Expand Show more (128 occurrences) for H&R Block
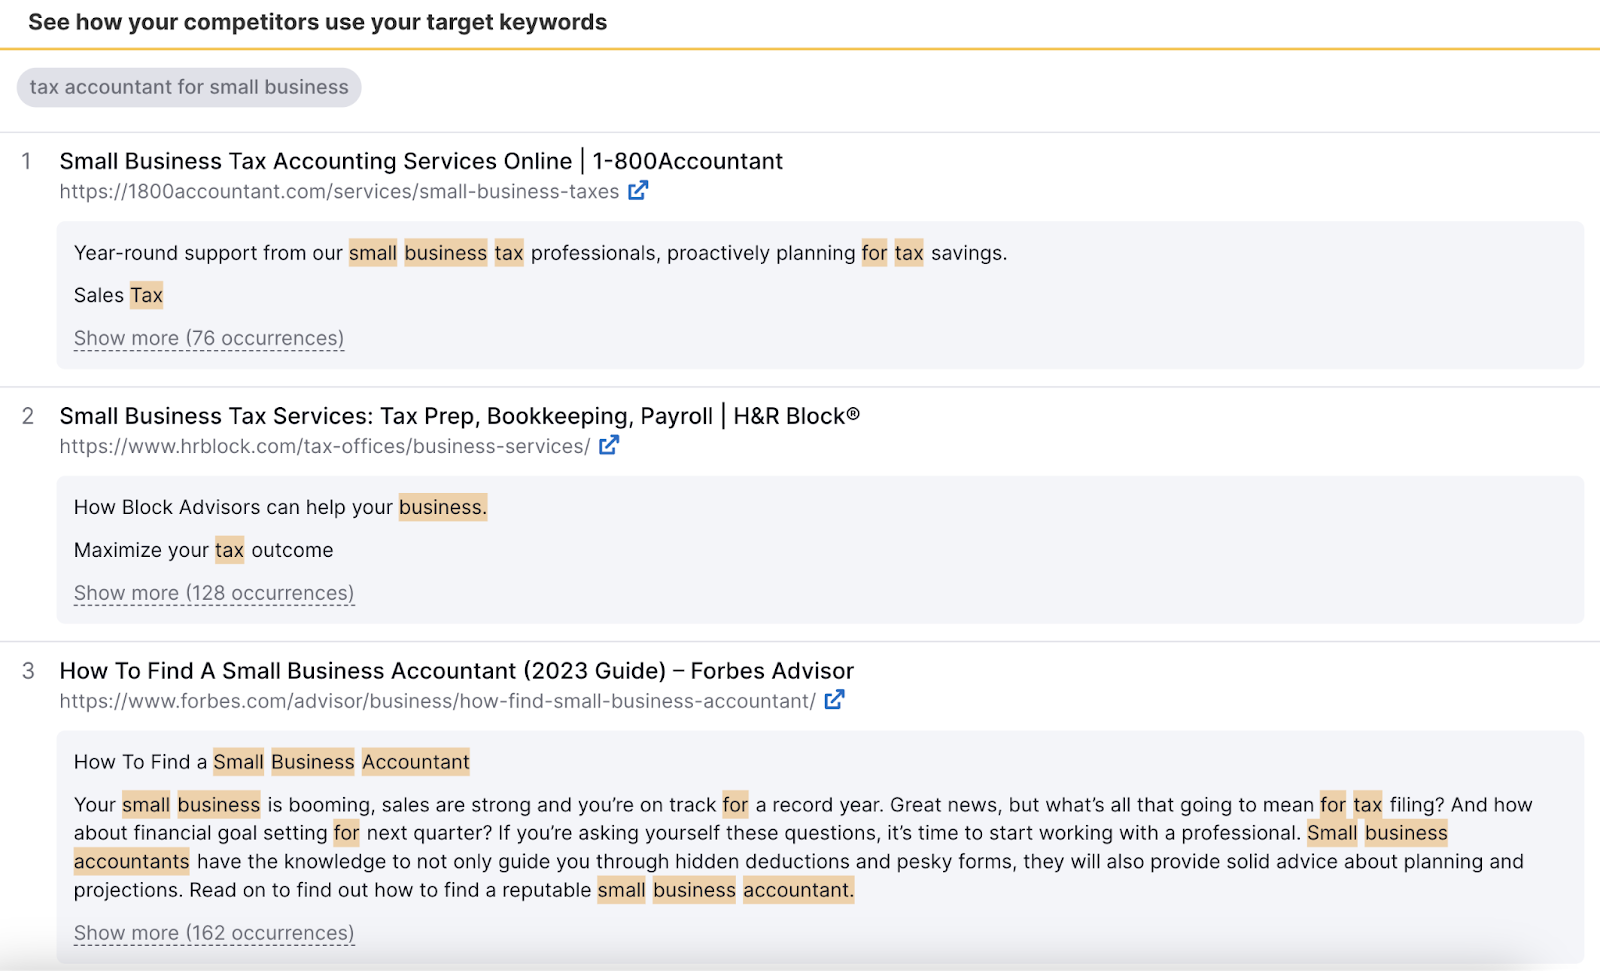Screen dimensions: 1600x971 pyautogui.click(x=213, y=592)
